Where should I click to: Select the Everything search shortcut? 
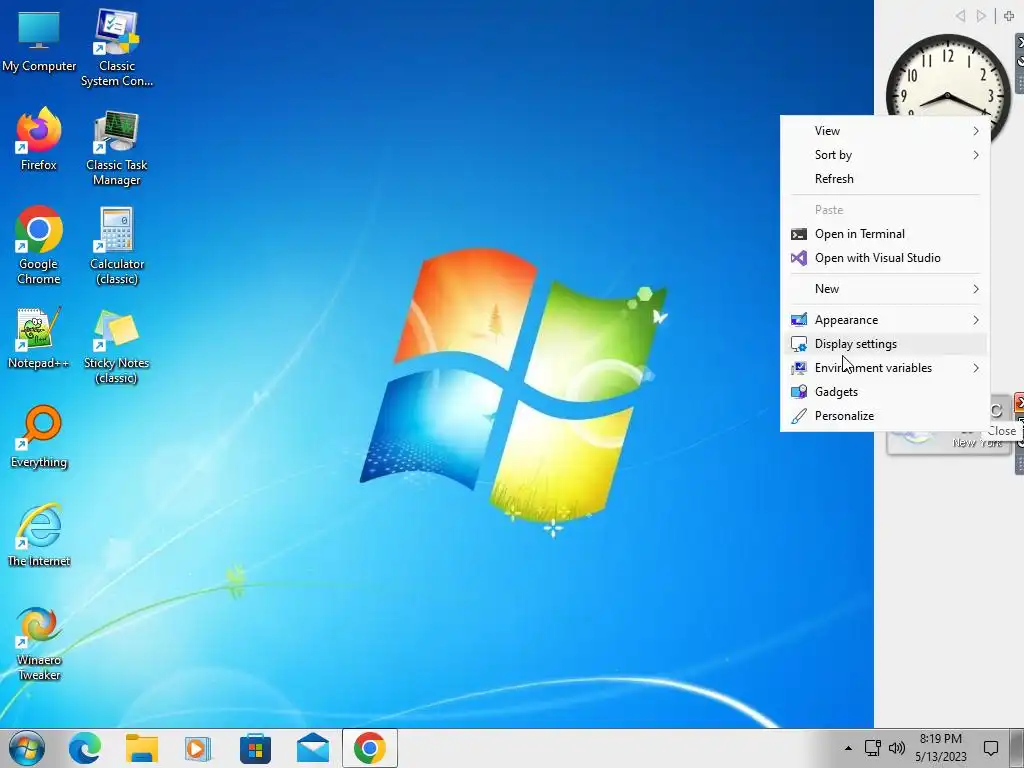point(39,436)
